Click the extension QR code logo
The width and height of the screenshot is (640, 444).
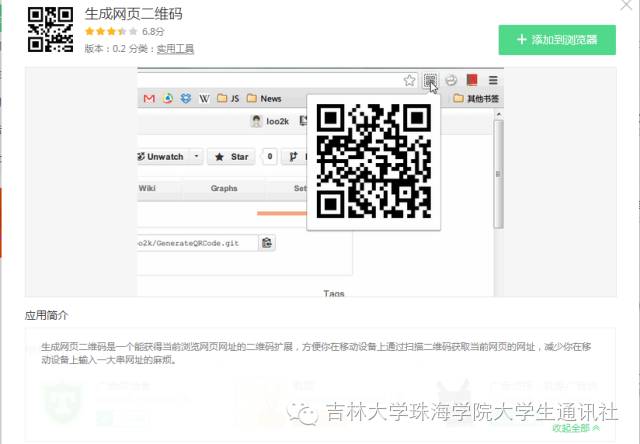pos(50,30)
